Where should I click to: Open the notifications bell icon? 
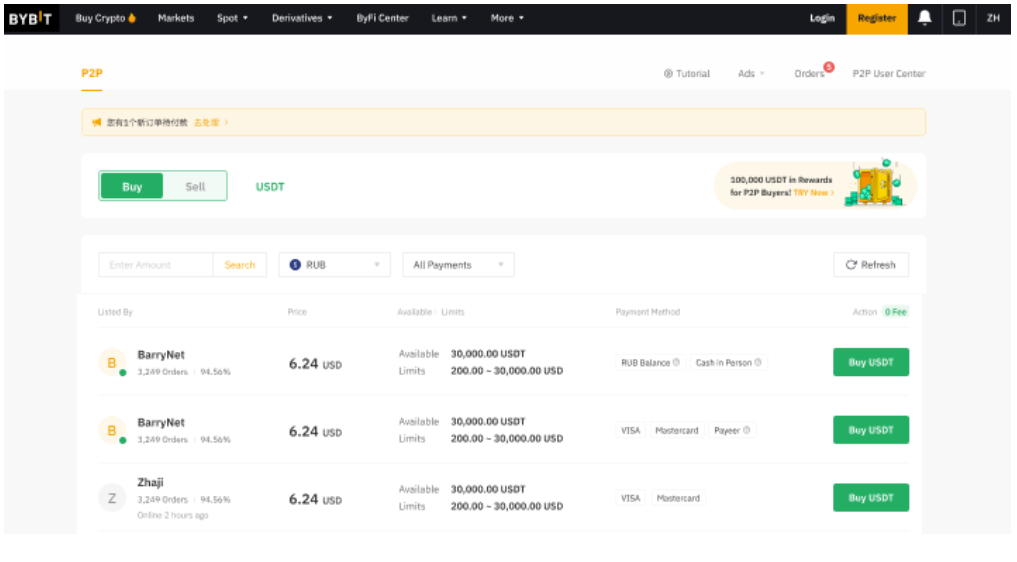coord(925,18)
